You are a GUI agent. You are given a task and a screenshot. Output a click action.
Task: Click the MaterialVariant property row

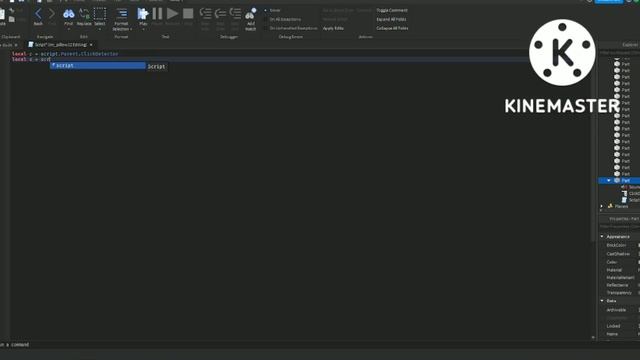pos(620,278)
